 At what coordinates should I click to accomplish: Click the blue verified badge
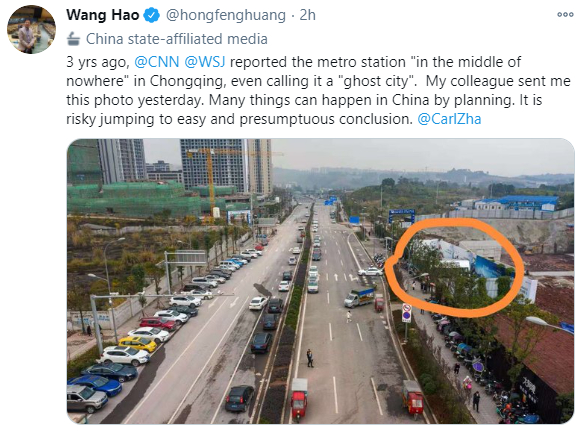152,15
